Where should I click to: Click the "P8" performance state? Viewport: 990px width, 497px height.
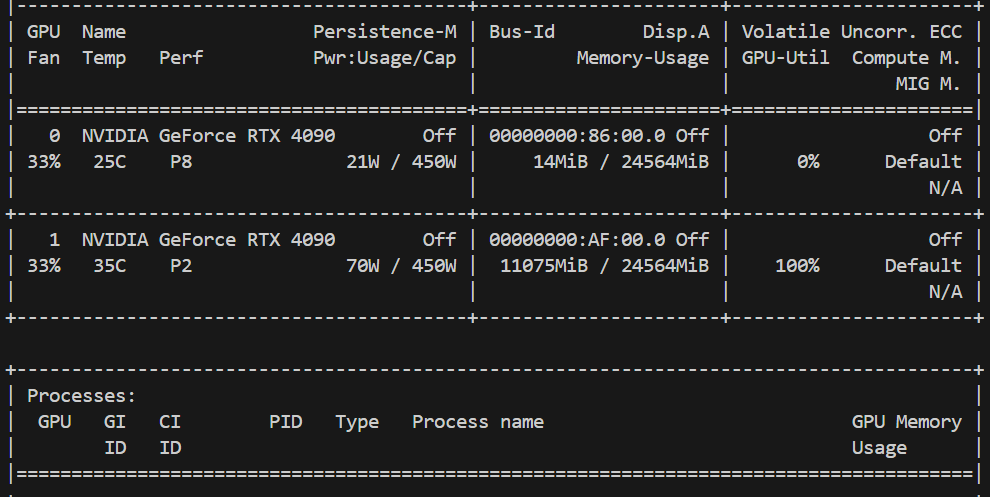(x=181, y=162)
